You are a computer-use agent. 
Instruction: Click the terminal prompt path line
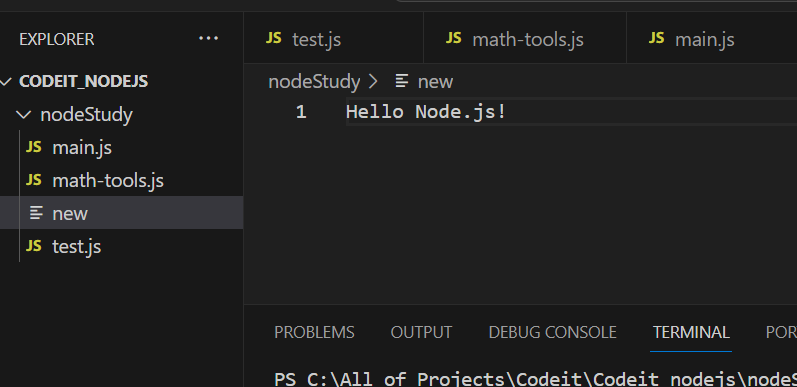535,379
